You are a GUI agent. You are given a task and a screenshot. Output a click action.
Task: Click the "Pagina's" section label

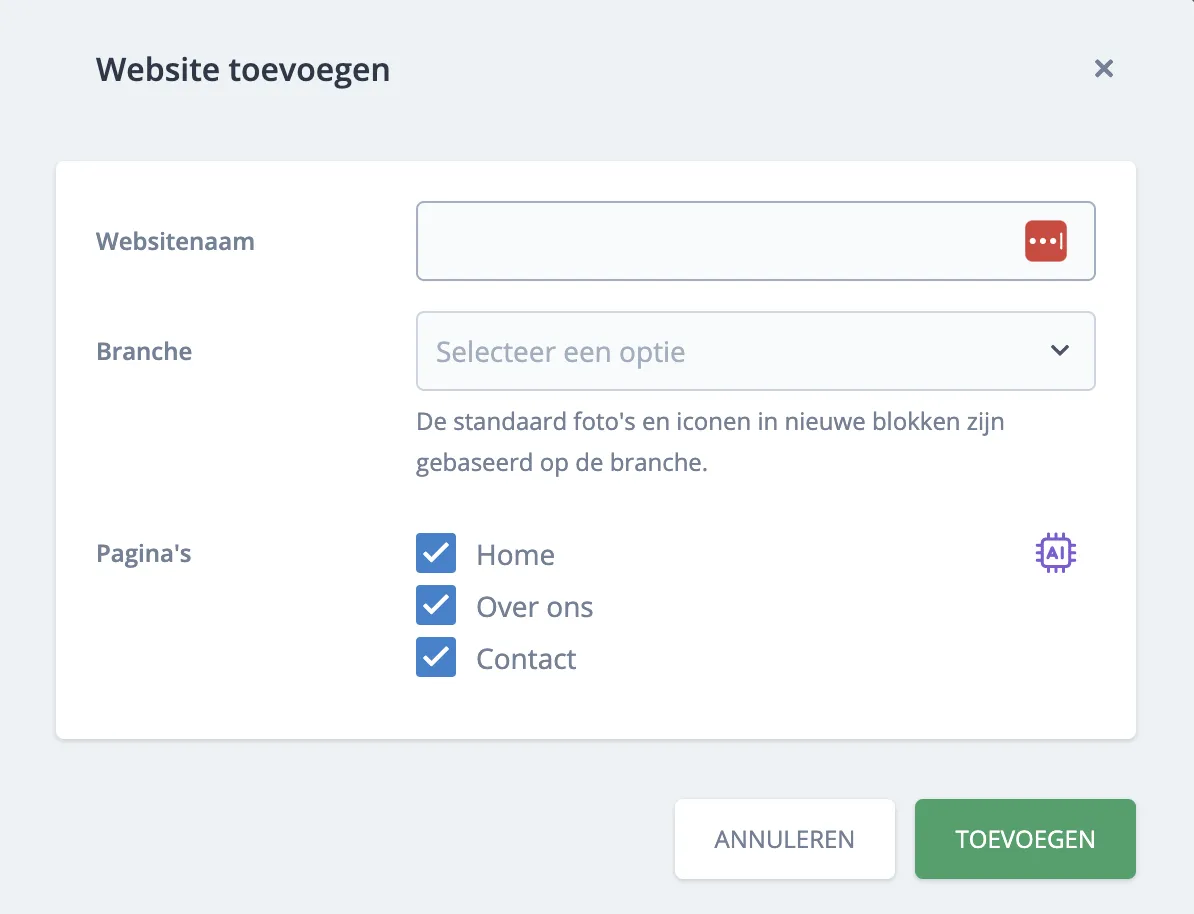point(143,552)
